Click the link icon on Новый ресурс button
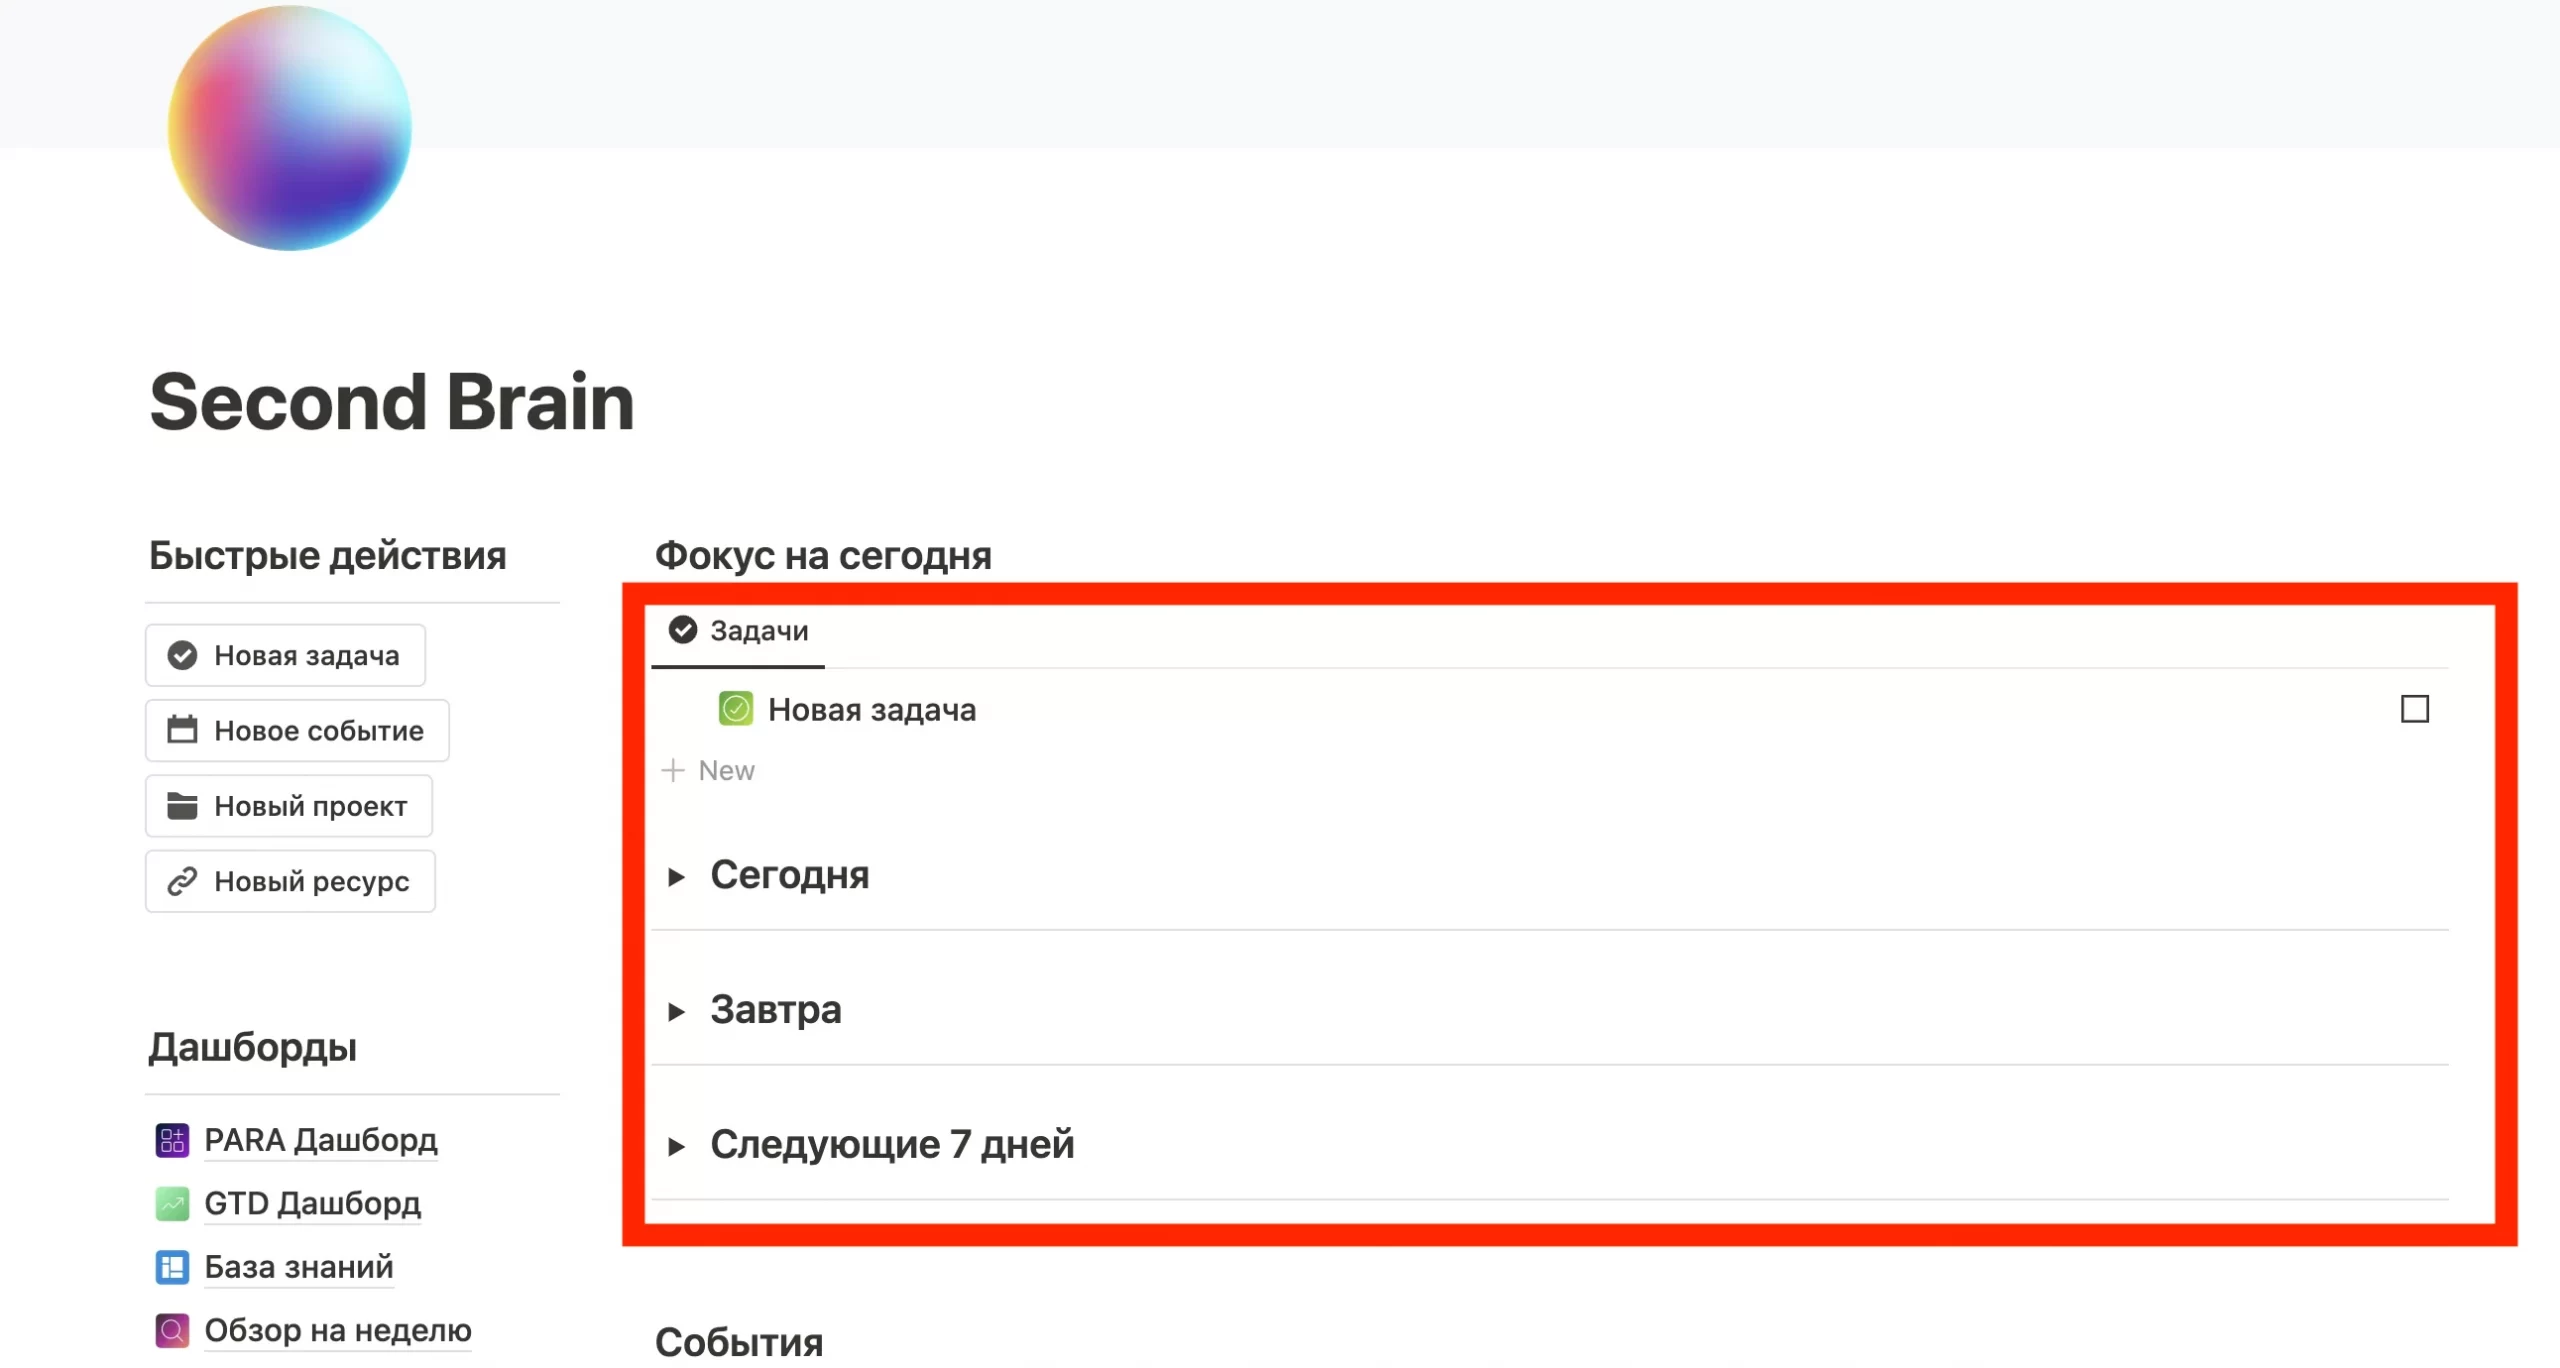The image size is (2560, 1368). pos(182,881)
